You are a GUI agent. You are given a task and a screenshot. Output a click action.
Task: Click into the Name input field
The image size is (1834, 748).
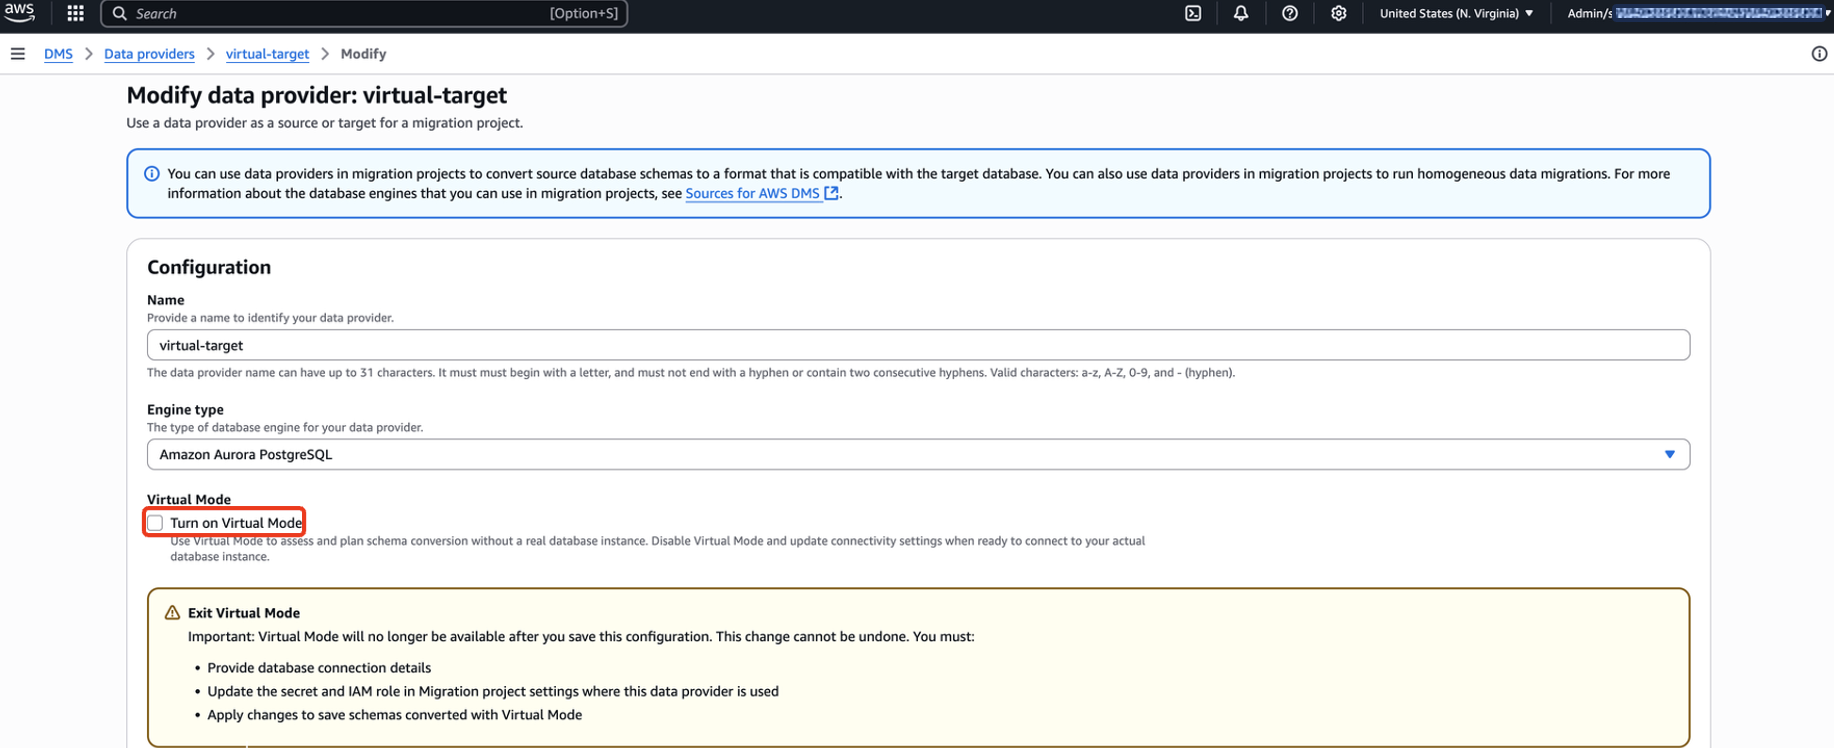click(917, 345)
